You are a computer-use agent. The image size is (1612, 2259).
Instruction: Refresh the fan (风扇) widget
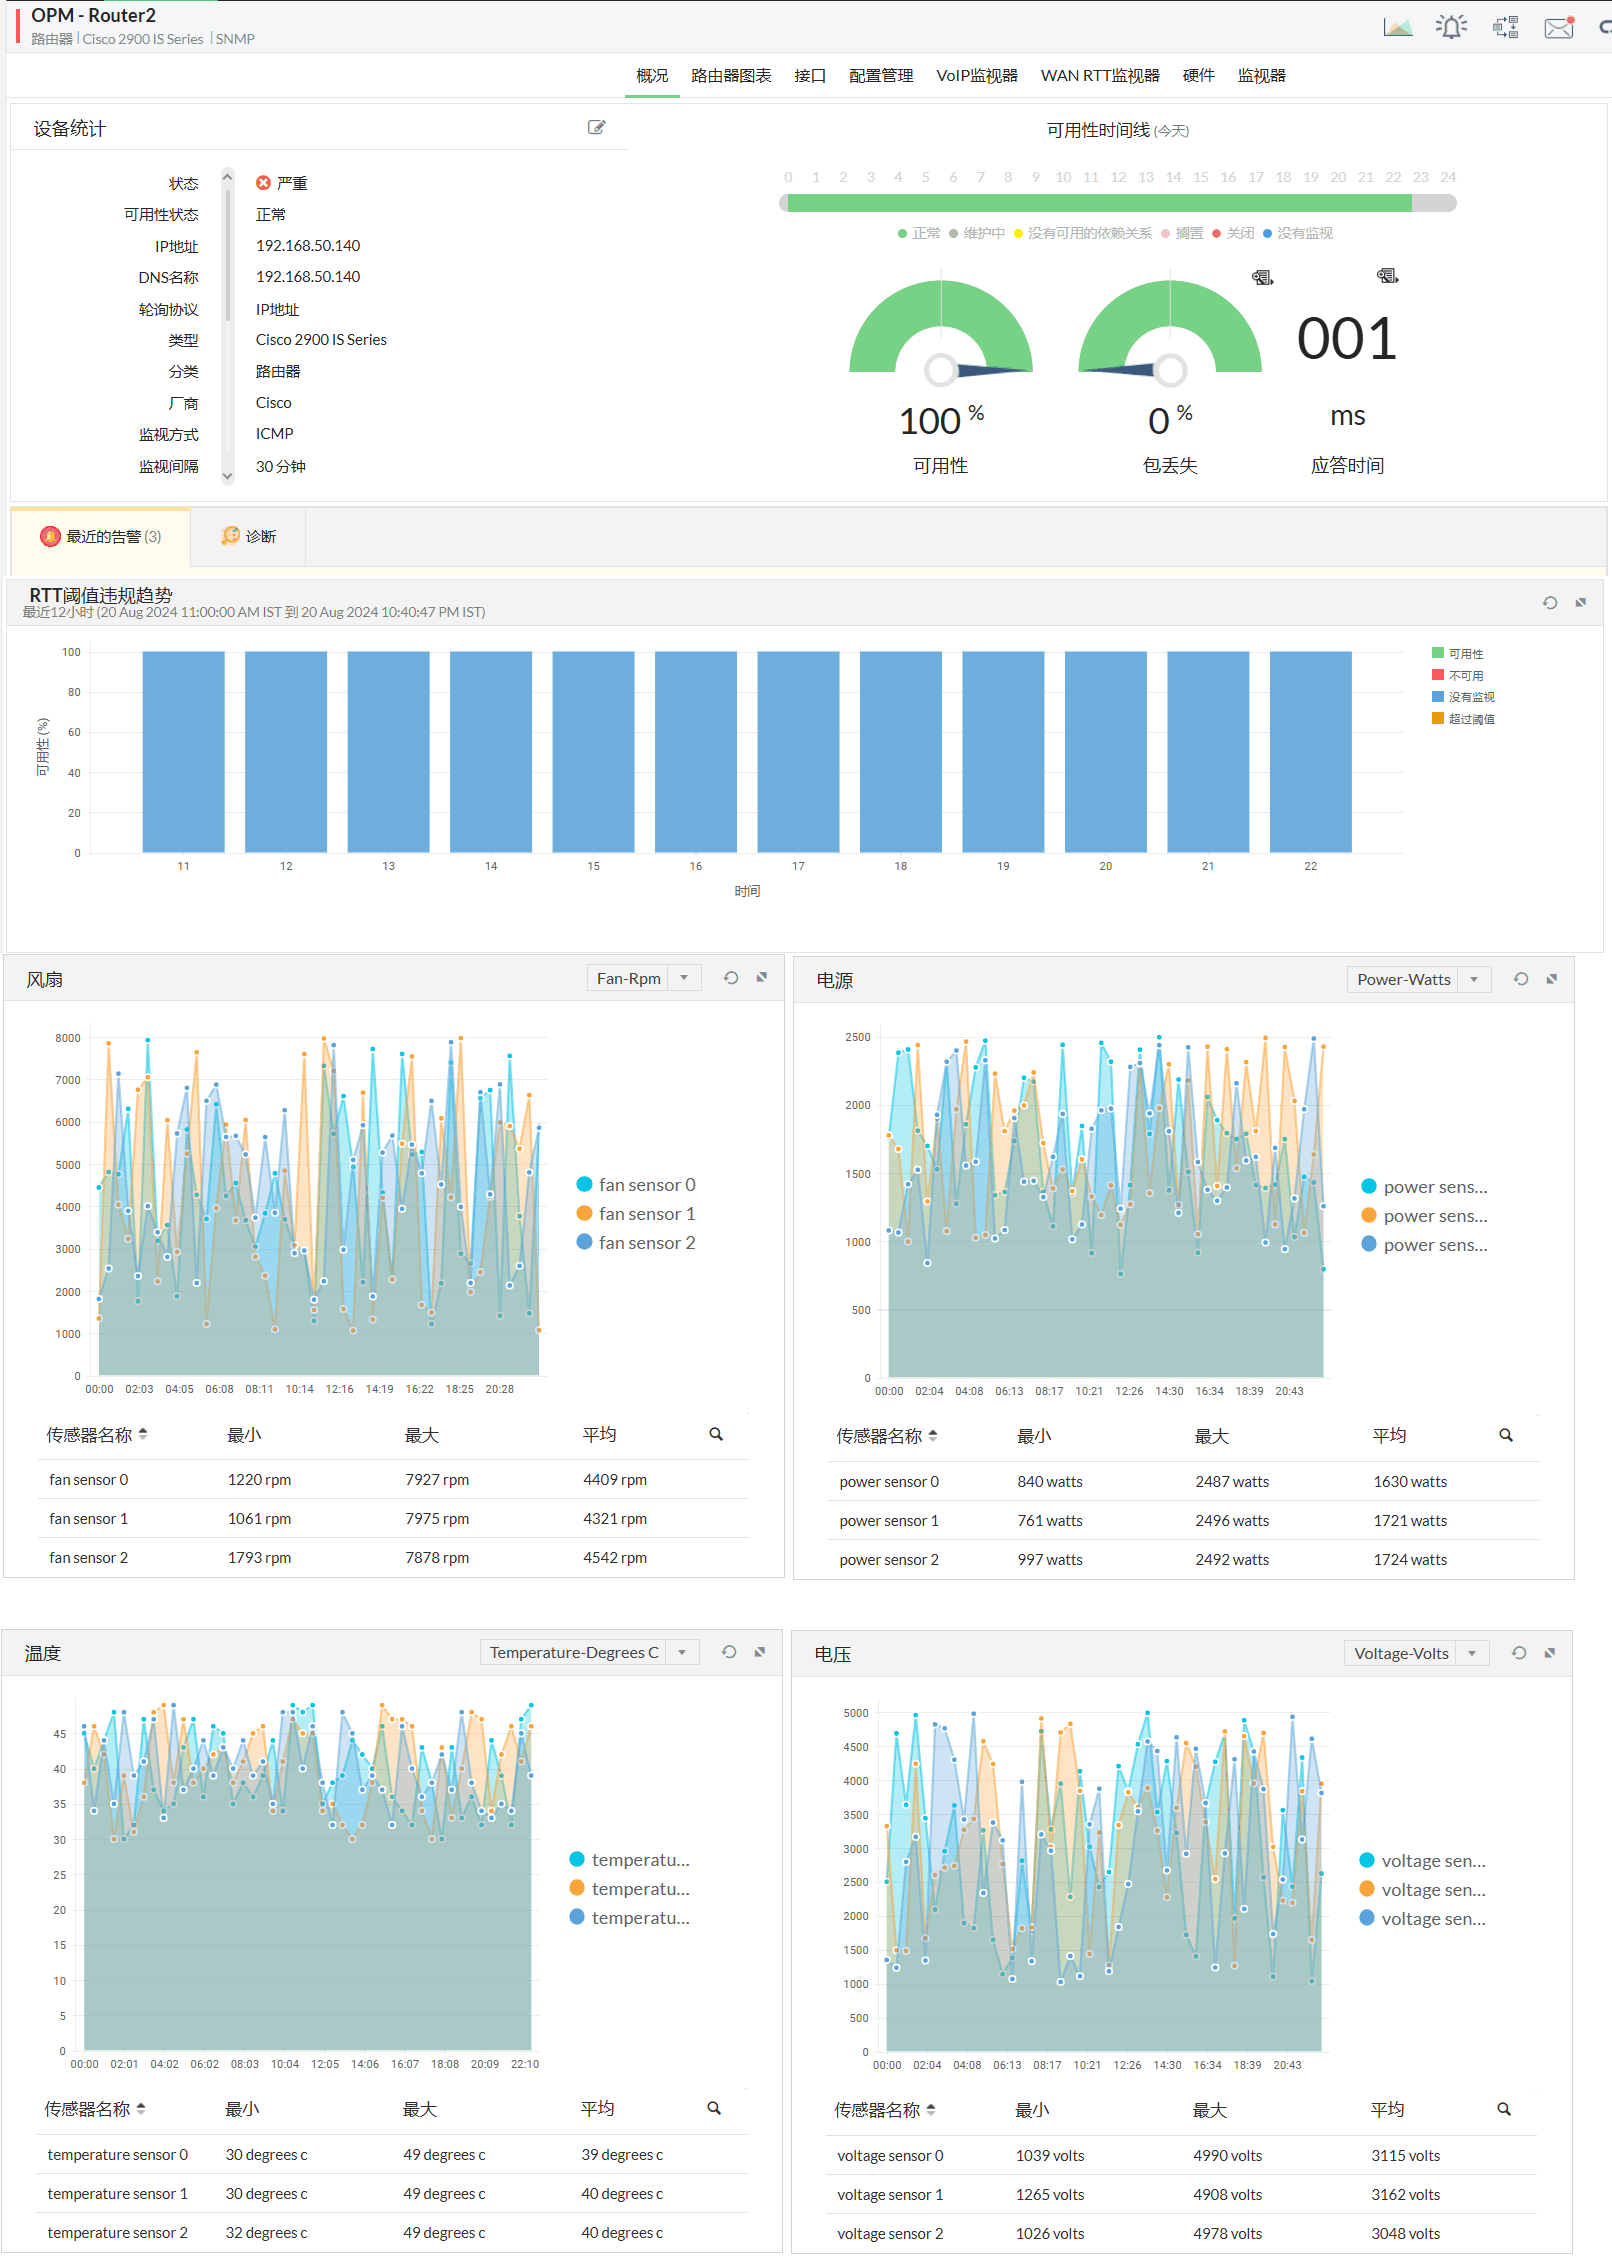point(731,978)
